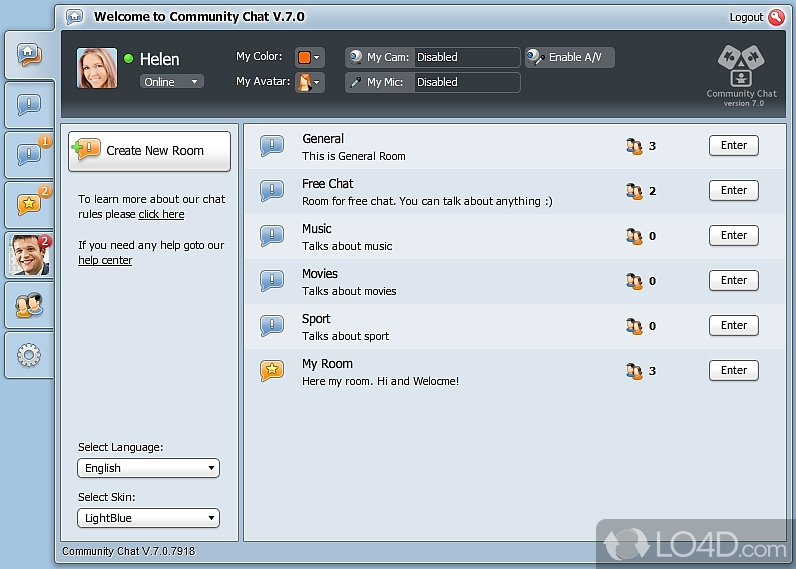Open the help center link
This screenshot has height=569, width=796.
point(105,260)
